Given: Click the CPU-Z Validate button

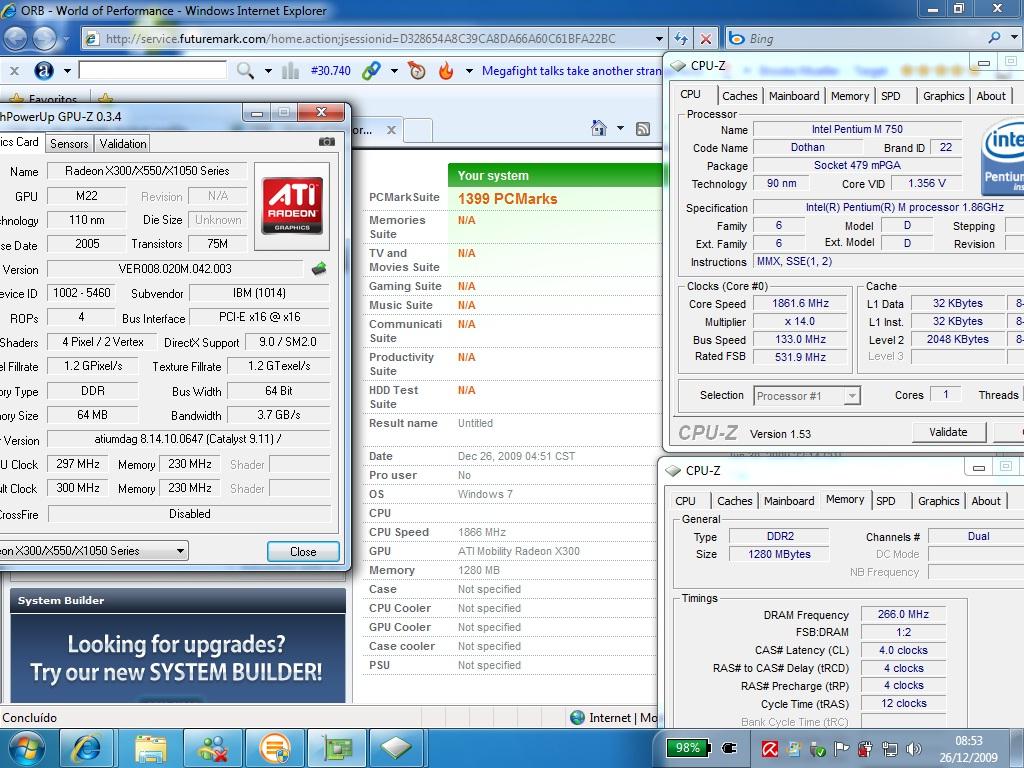Looking at the screenshot, I should 948,432.
